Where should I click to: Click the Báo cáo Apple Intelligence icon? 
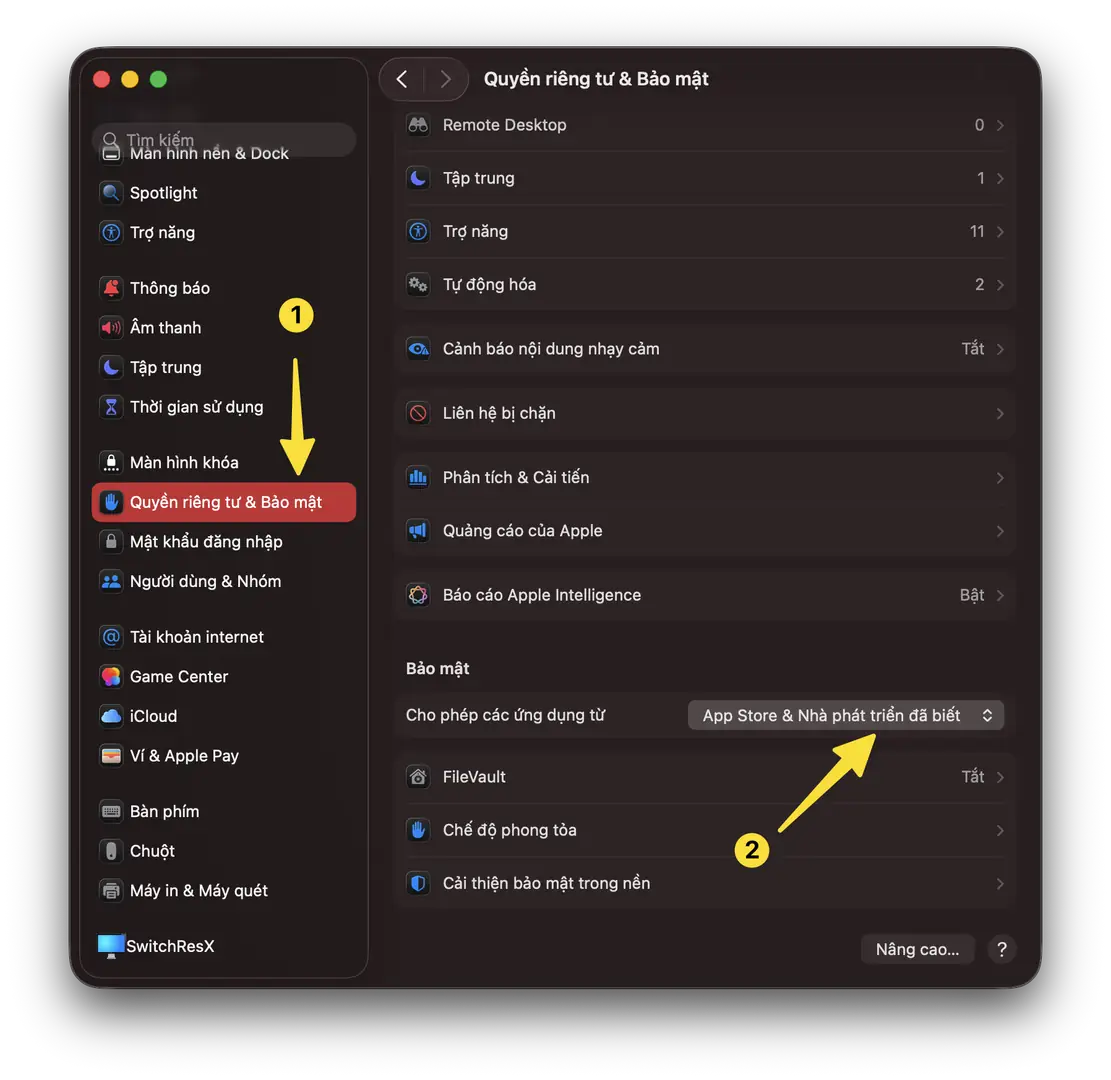[x=418, y=595]
